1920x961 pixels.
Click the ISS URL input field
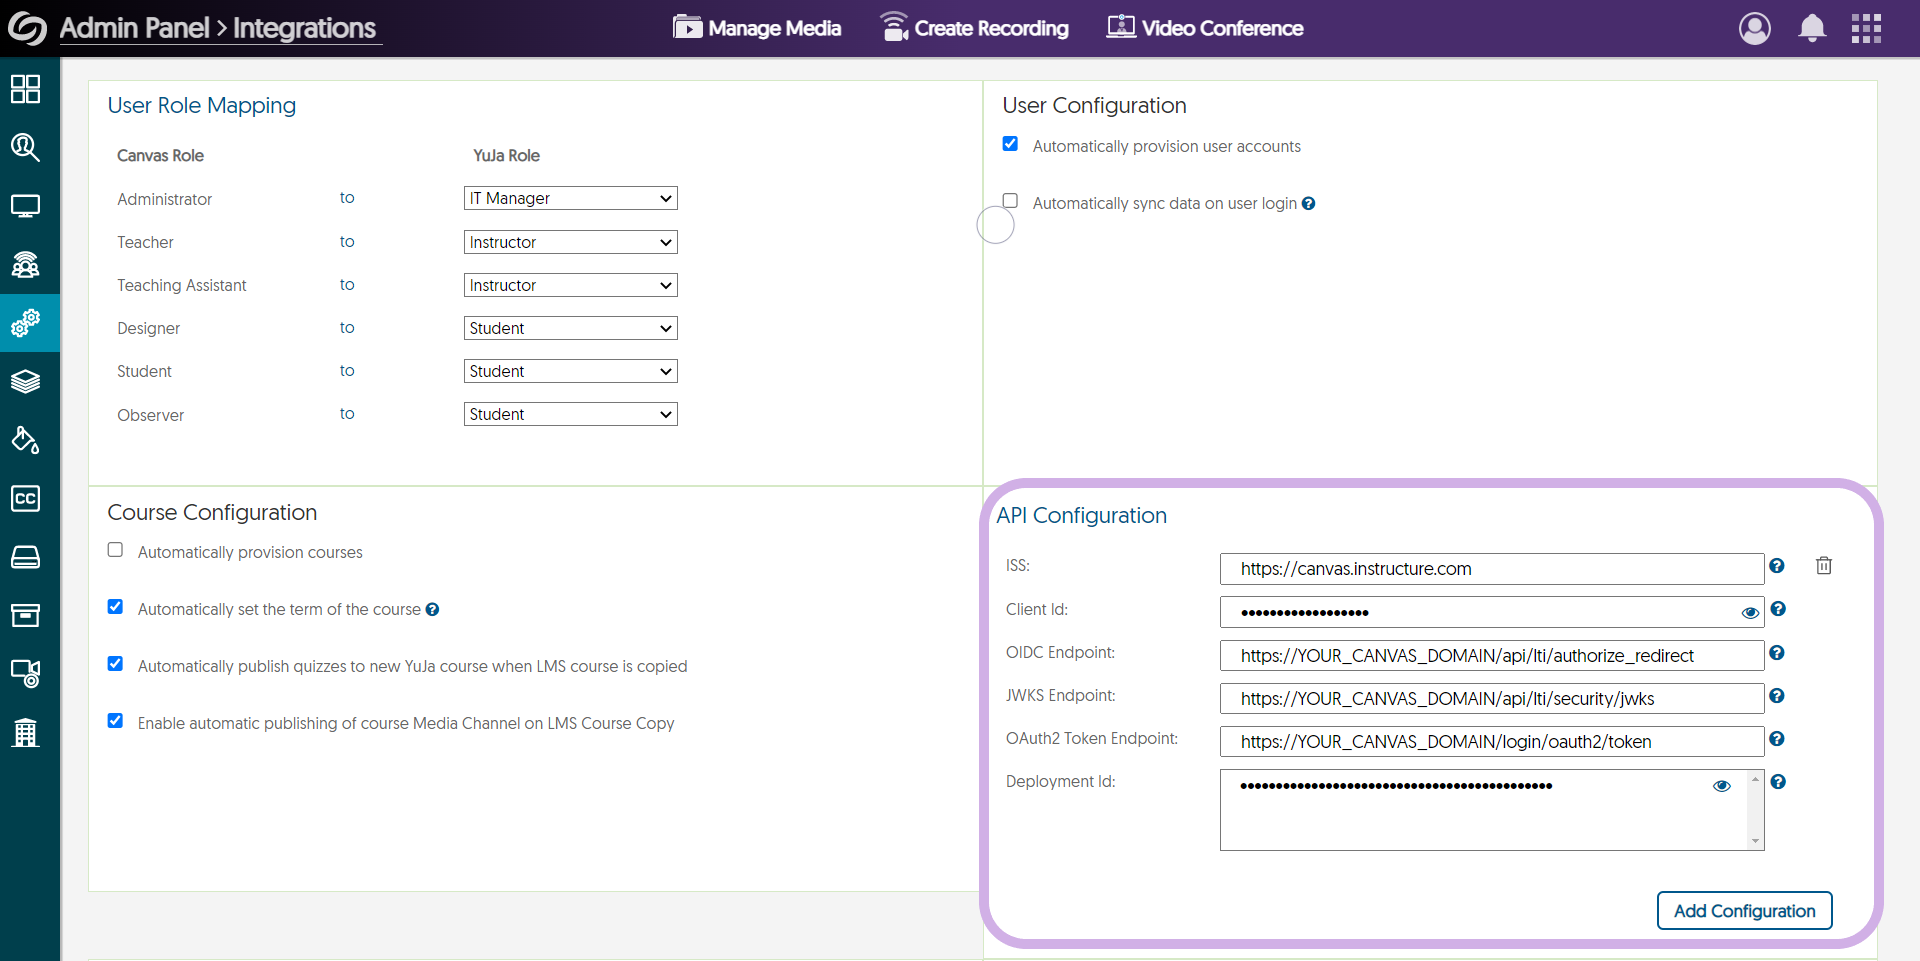1492,569
